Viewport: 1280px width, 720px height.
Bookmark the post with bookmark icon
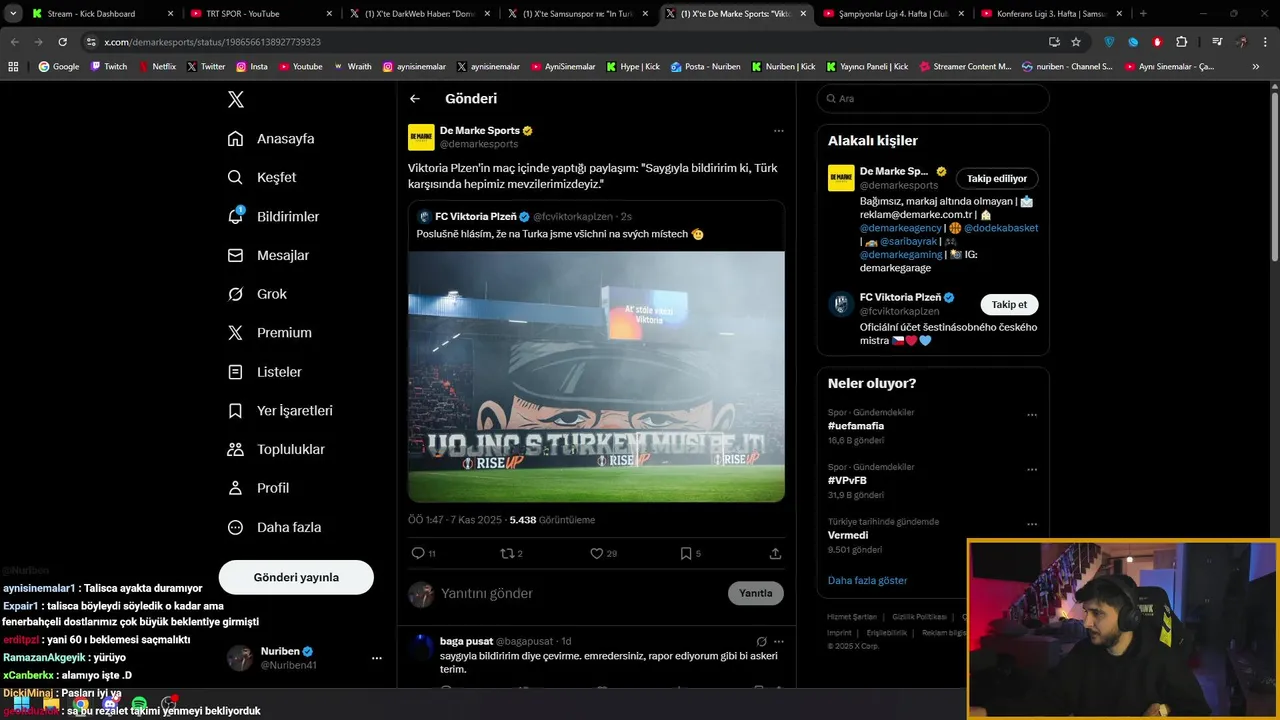pyautogui.click(x=685, y=553)
